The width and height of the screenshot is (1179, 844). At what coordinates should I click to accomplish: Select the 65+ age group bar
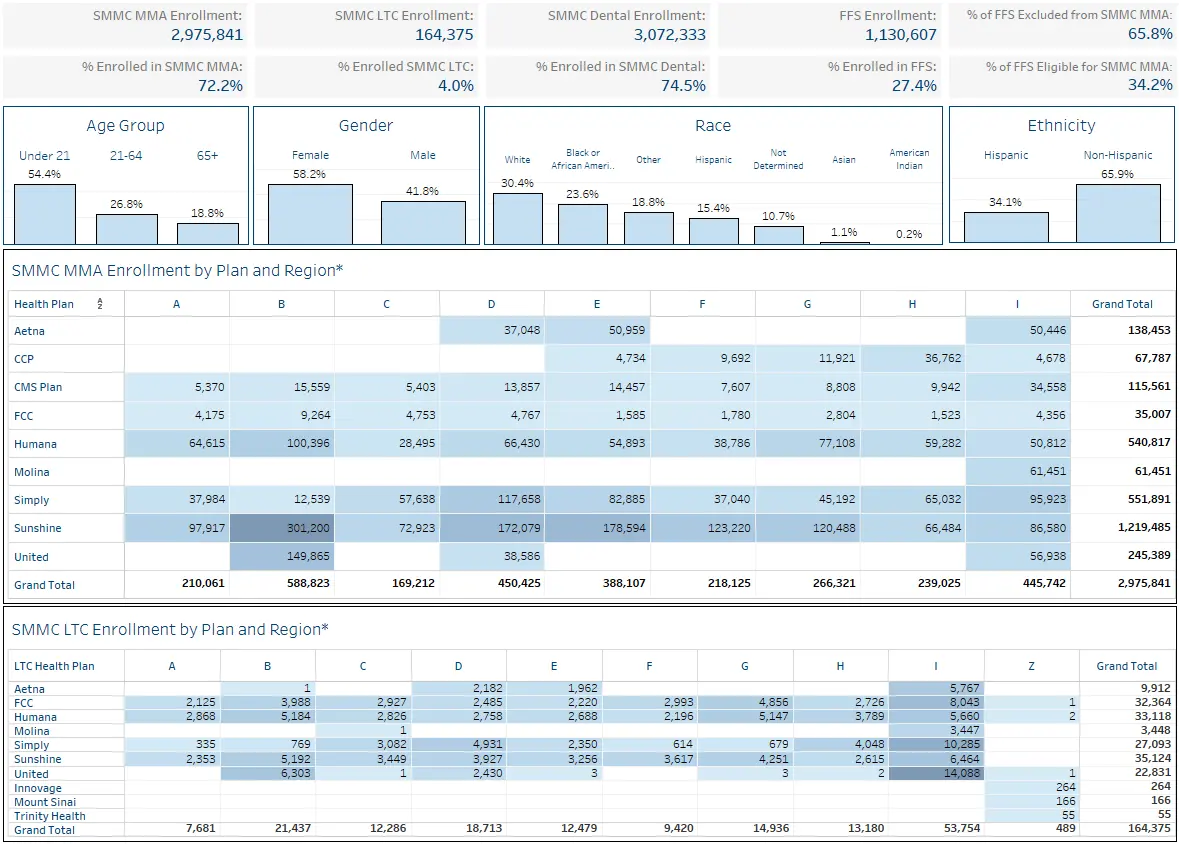pyautogui.click(x=208, y=233)
